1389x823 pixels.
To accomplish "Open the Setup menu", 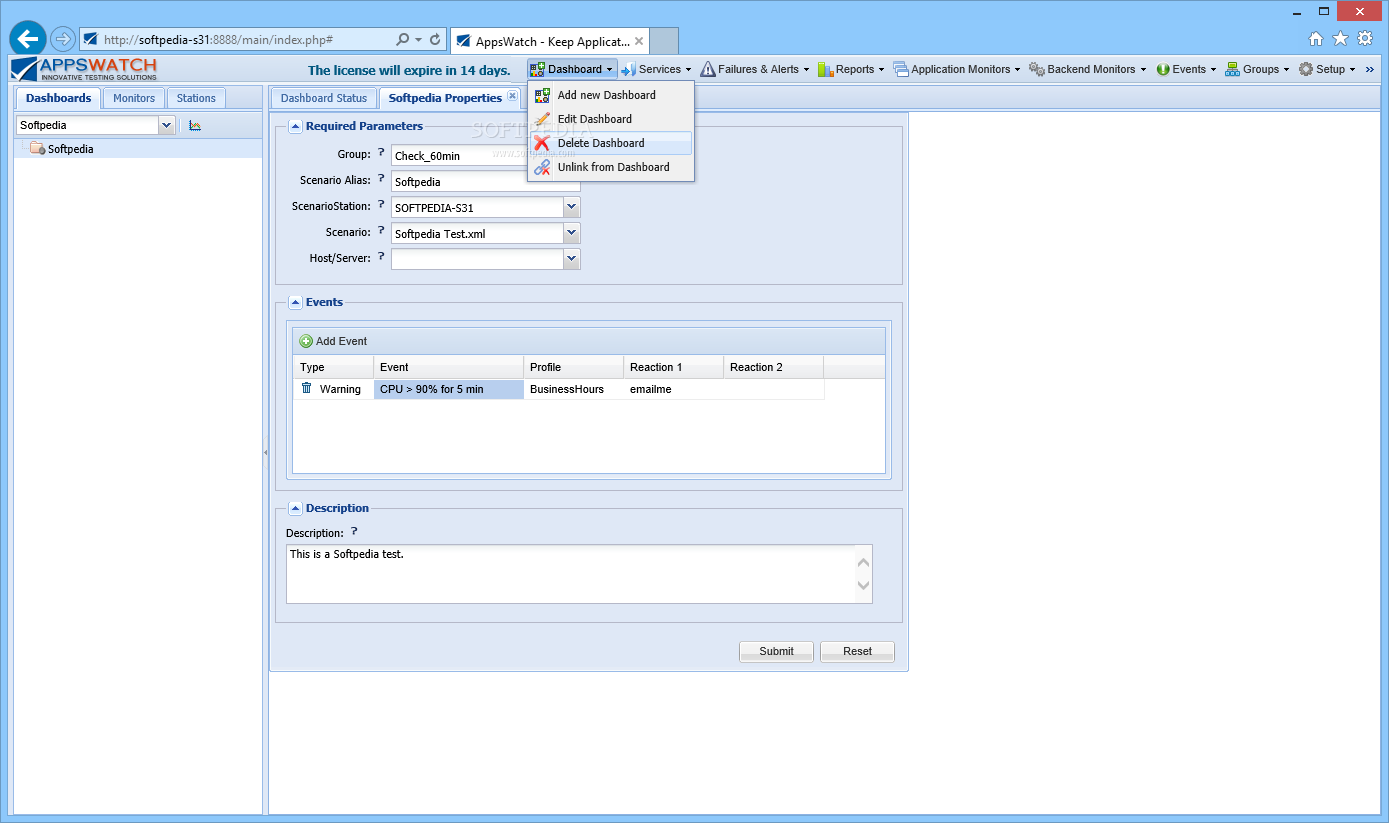I will click(1327, 69).
